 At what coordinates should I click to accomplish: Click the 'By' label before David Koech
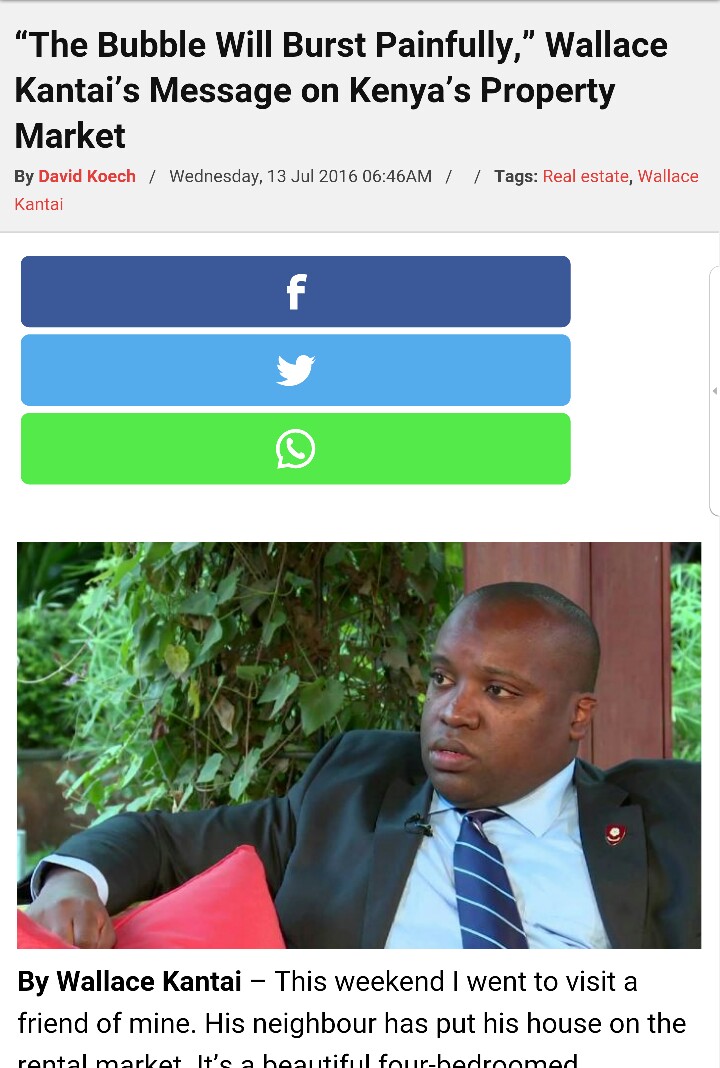click(x=24, y=176)
